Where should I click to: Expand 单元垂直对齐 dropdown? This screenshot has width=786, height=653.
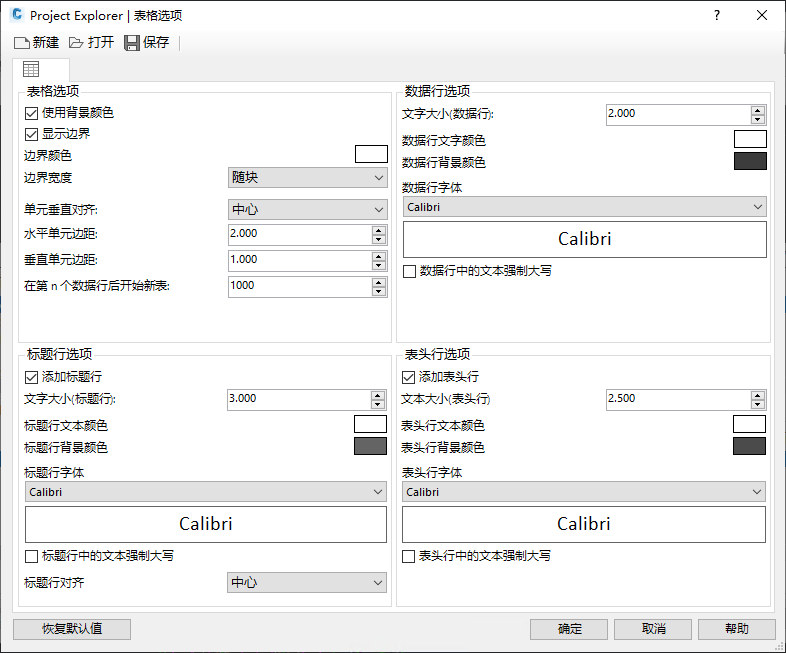point(307,210)
